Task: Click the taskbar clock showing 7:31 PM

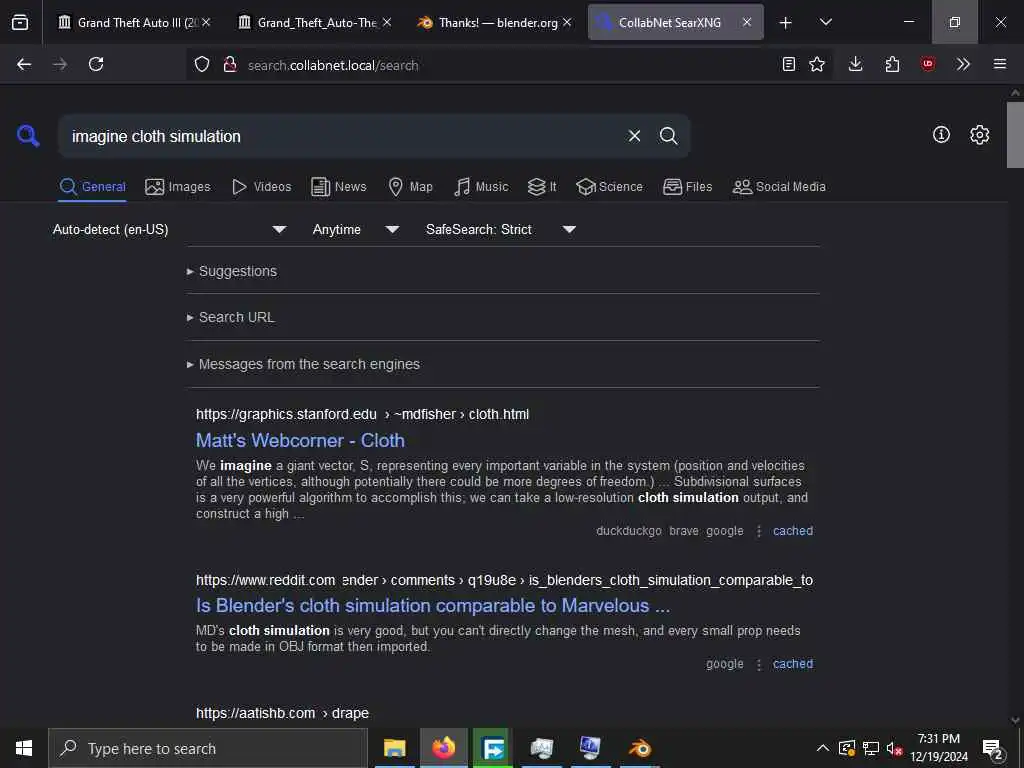Action: pyautogui.click(x=938, y=748)
